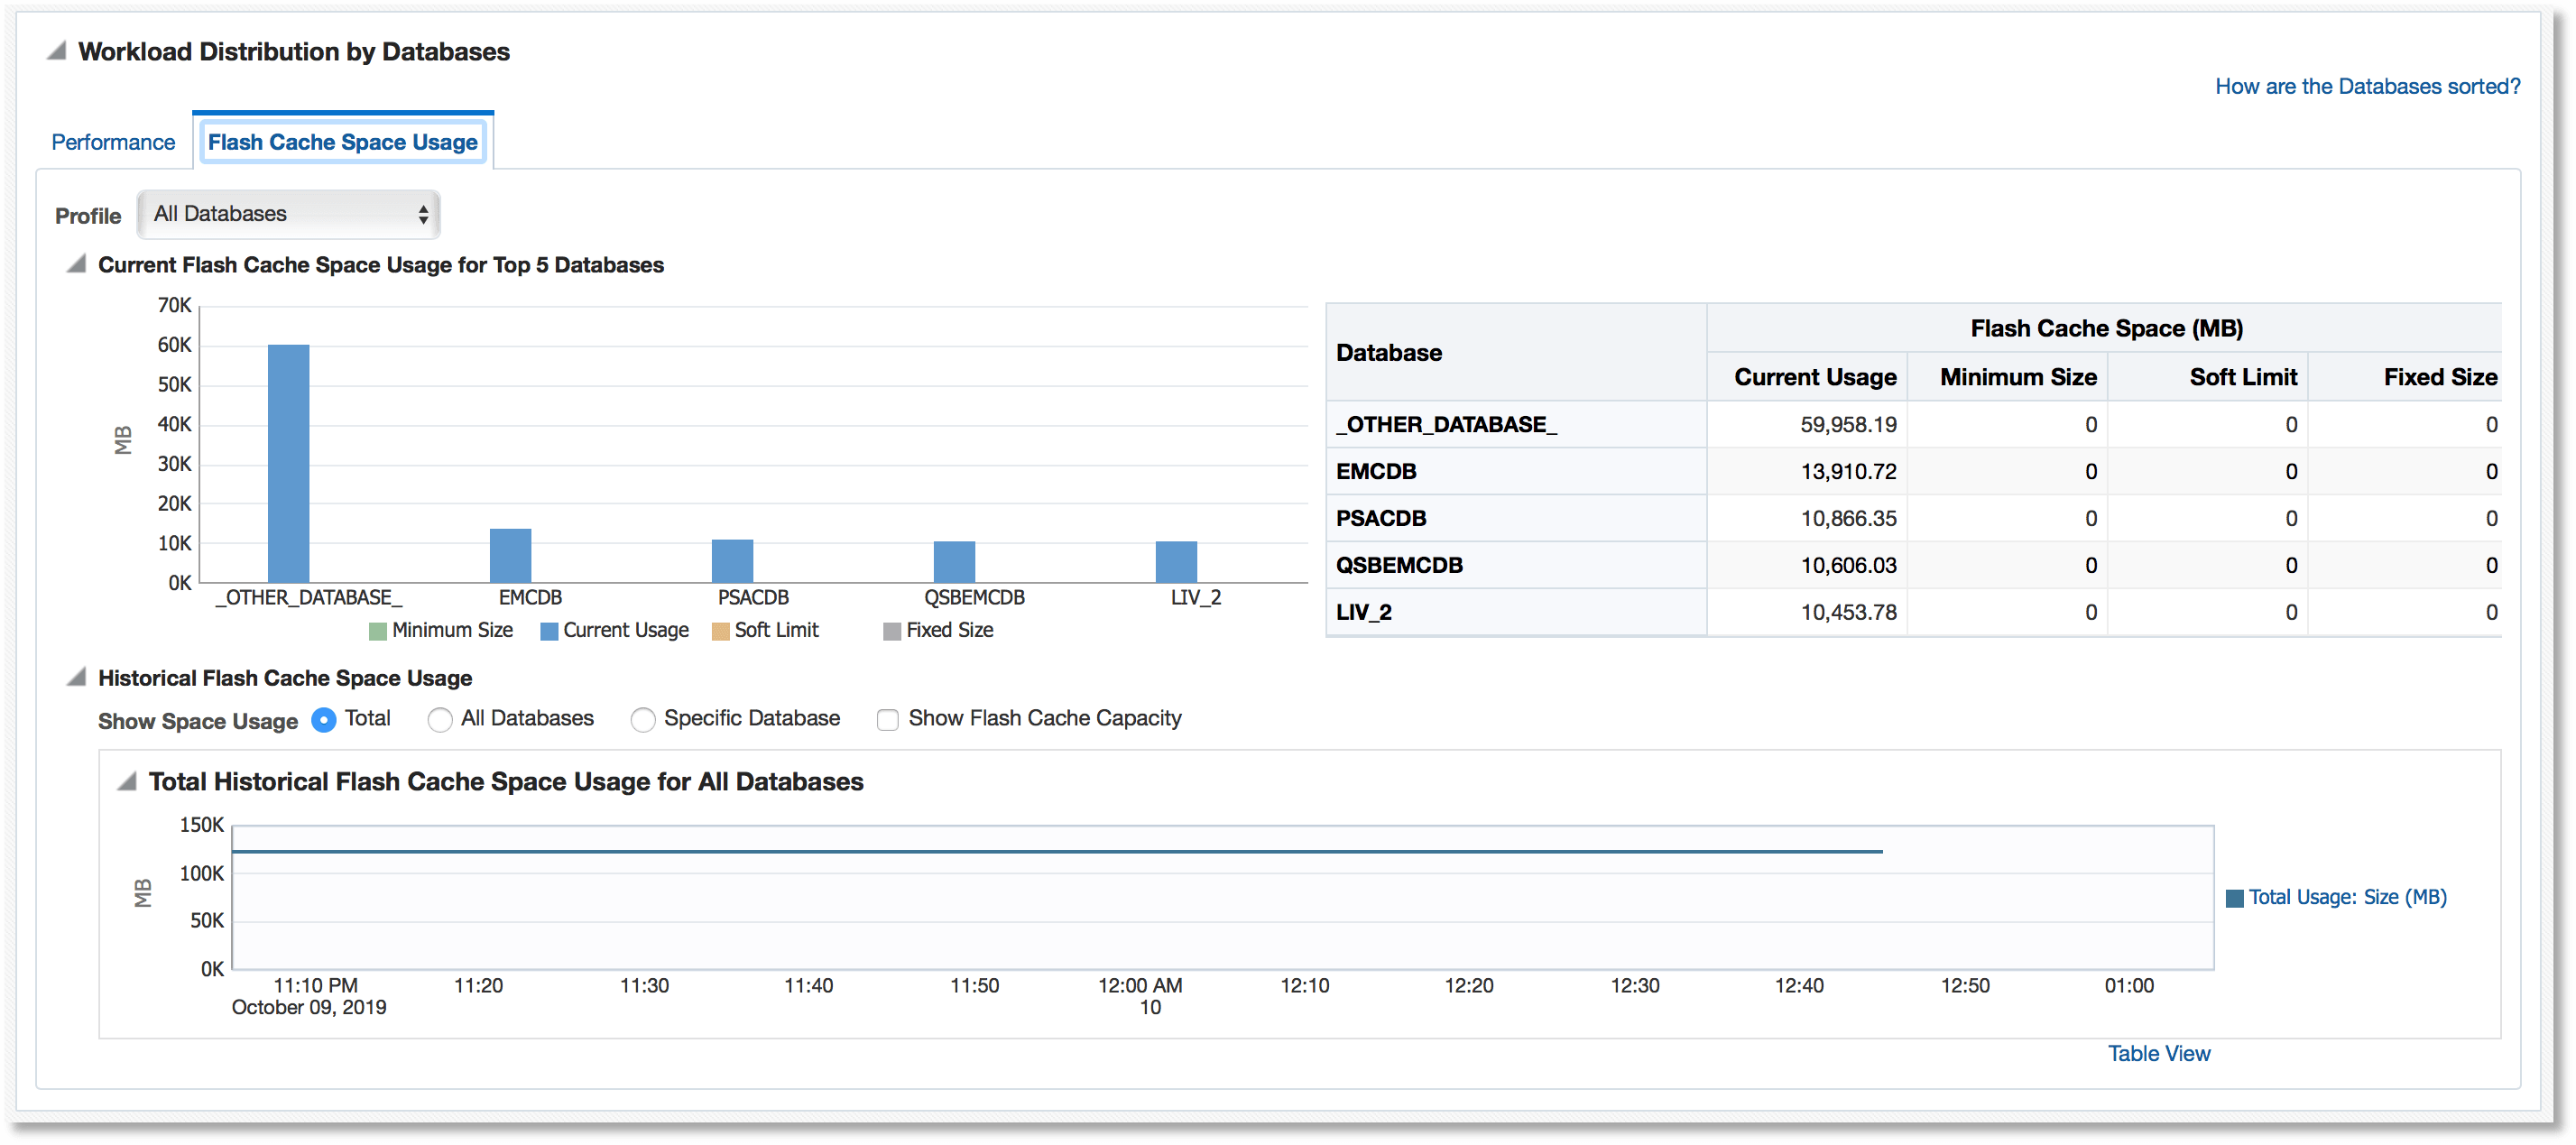The width and height of the screenshot is (2576, 1145).
Task: Open the How are the Databases sorted link
Action: click(x=2367, y=86)
